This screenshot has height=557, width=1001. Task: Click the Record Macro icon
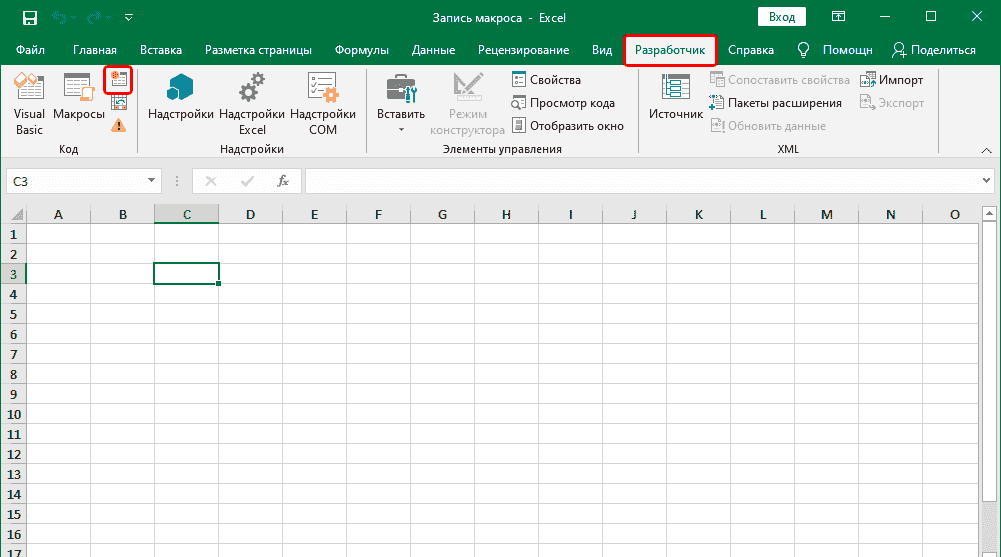[x=119, y=80]
